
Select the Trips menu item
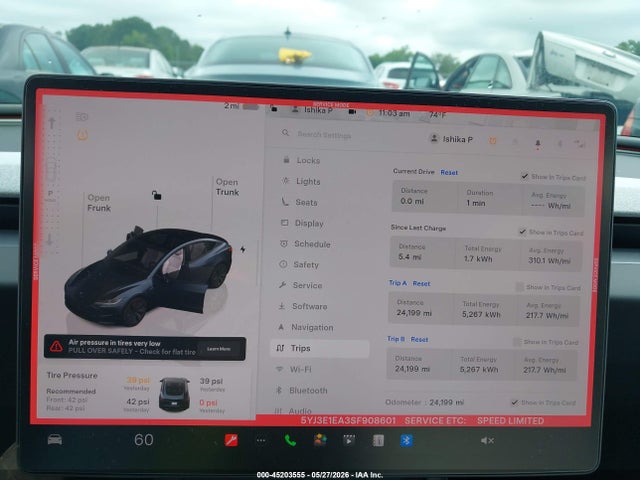(320, 348)
